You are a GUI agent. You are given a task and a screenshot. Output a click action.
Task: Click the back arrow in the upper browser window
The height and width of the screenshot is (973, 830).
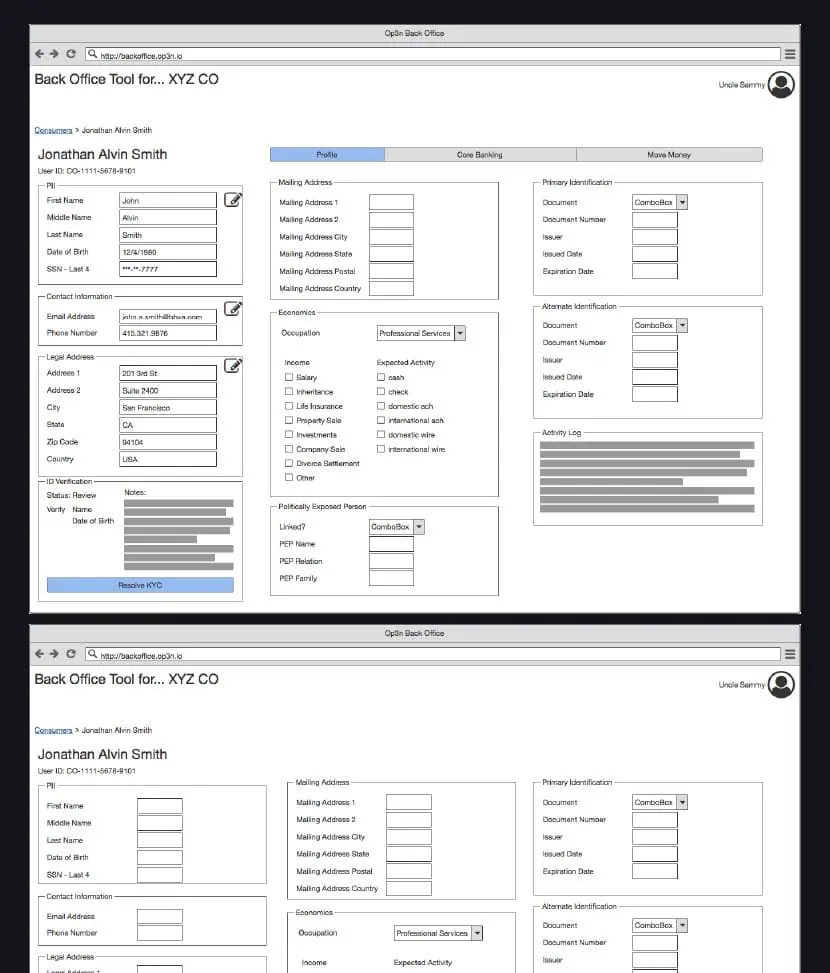pos(39,54)
